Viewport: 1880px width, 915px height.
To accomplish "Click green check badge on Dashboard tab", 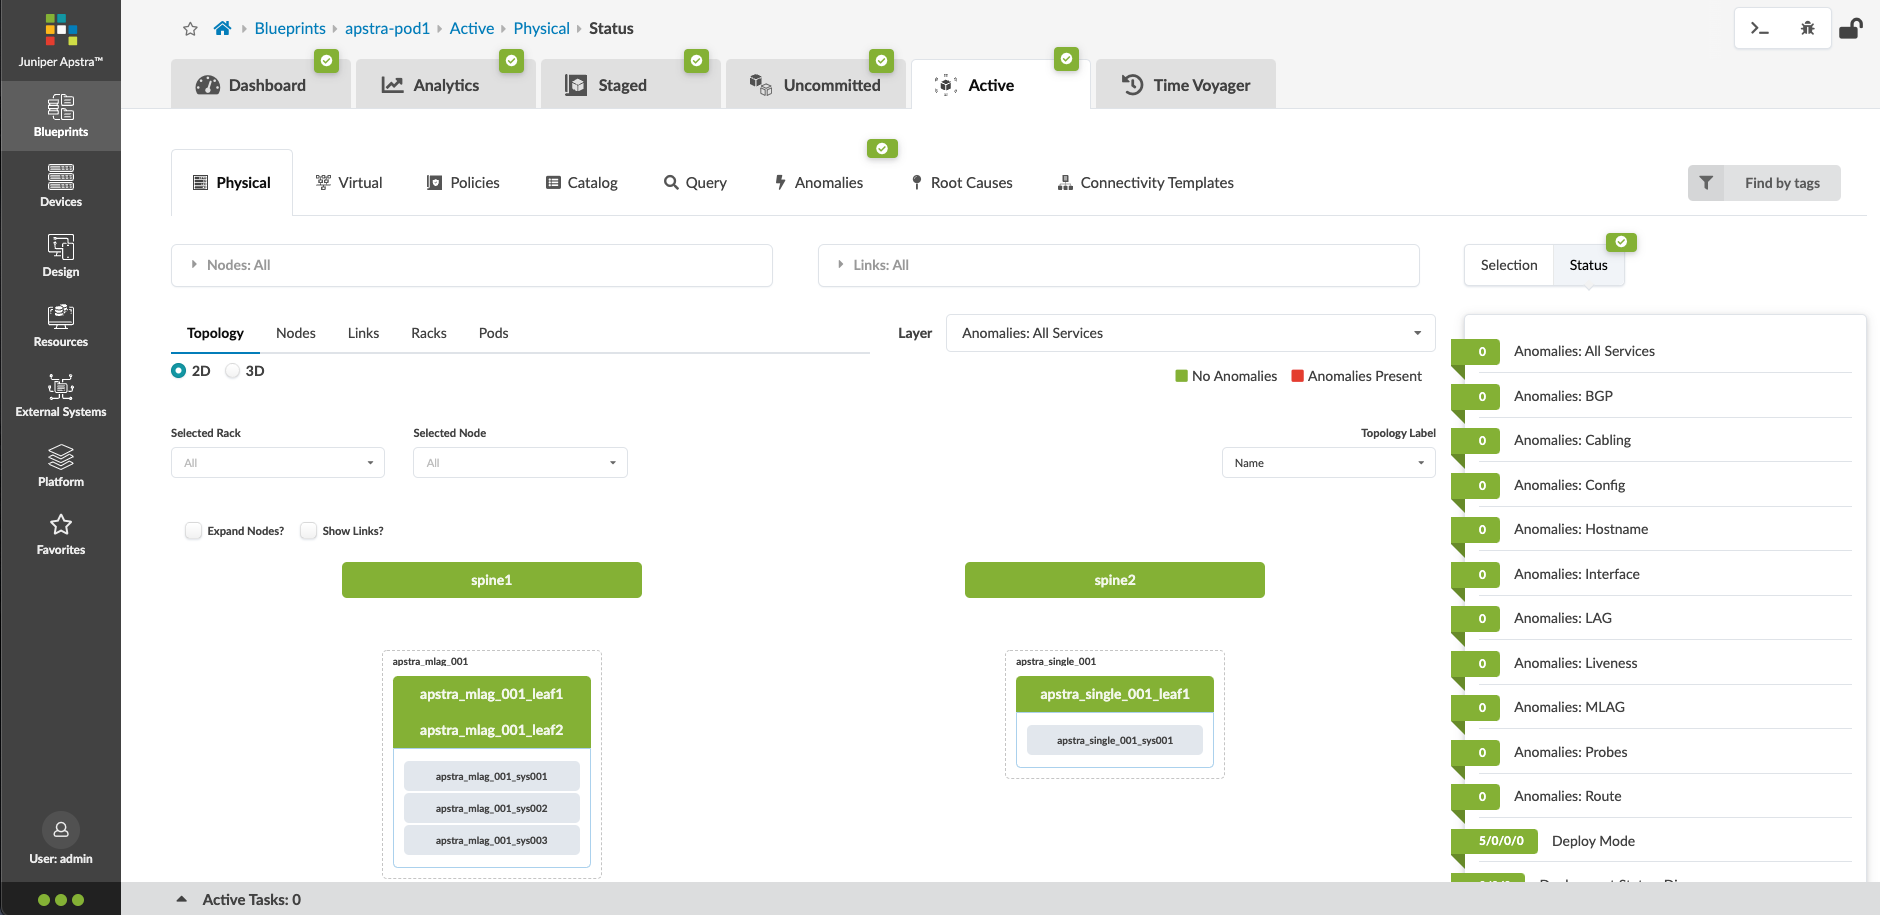I will point(326,61).
